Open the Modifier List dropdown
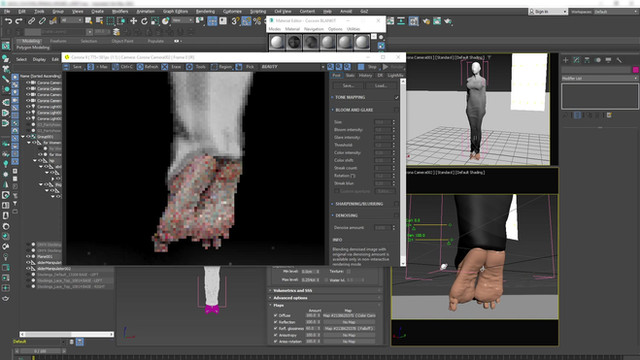This screenshot has height=360, width=640. [600, 78]
